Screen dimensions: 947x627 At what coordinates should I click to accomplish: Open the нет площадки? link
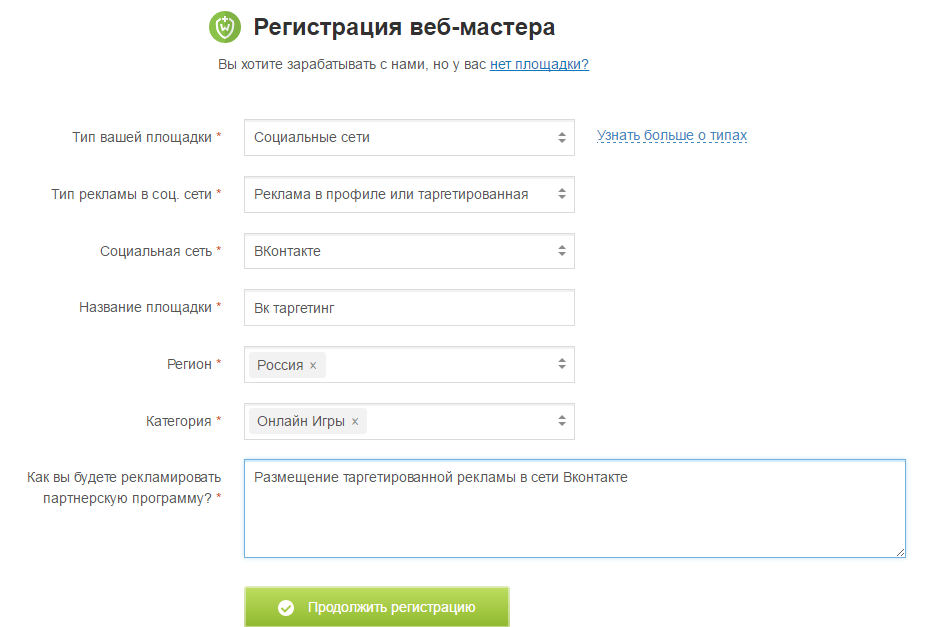pos(539,65)
